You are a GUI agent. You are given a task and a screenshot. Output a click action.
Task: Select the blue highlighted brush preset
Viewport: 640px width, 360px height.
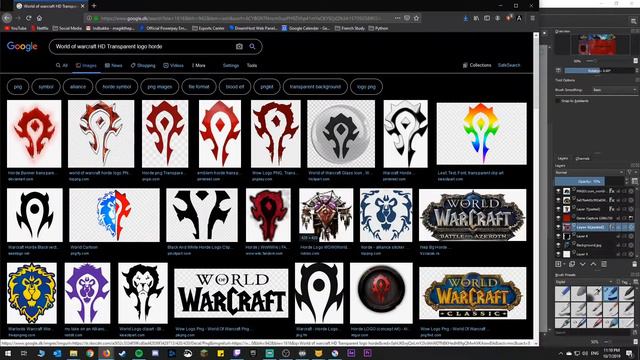point(611,293)
